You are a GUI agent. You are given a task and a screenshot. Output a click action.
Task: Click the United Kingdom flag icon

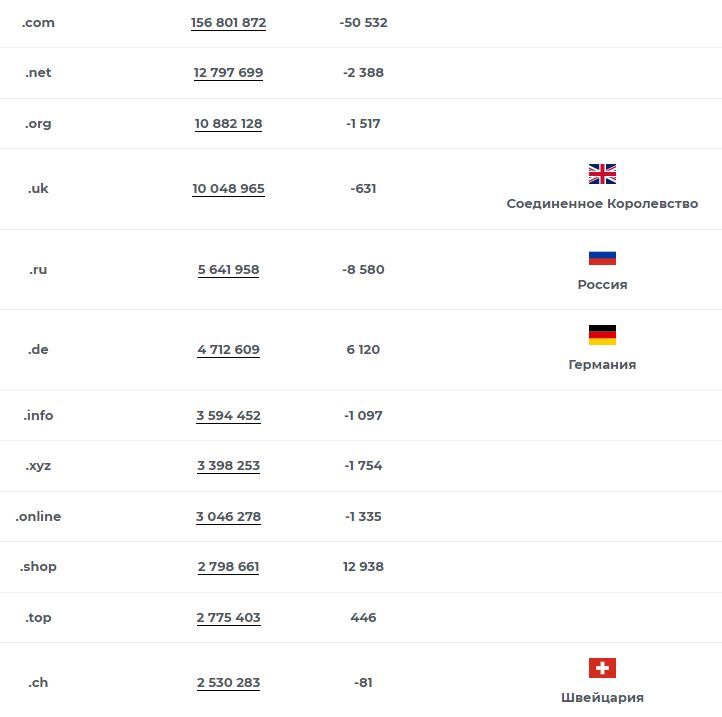602,174
